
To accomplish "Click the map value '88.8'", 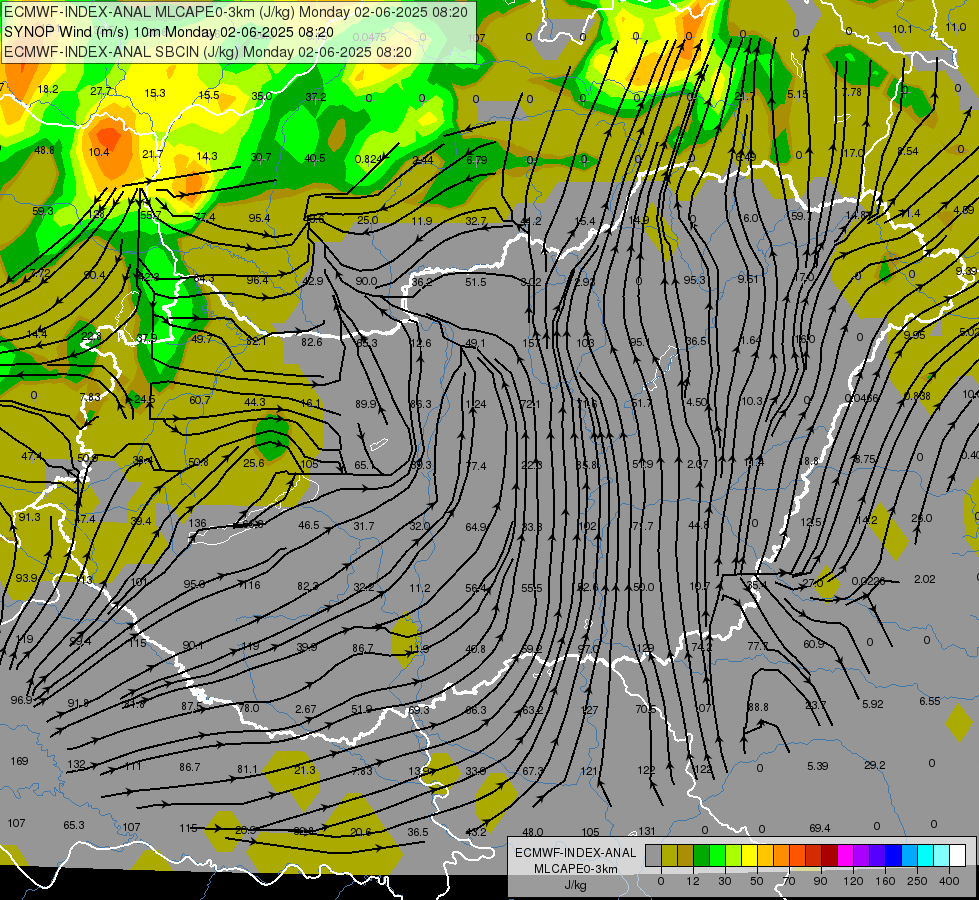I will [x=758, y=707].
